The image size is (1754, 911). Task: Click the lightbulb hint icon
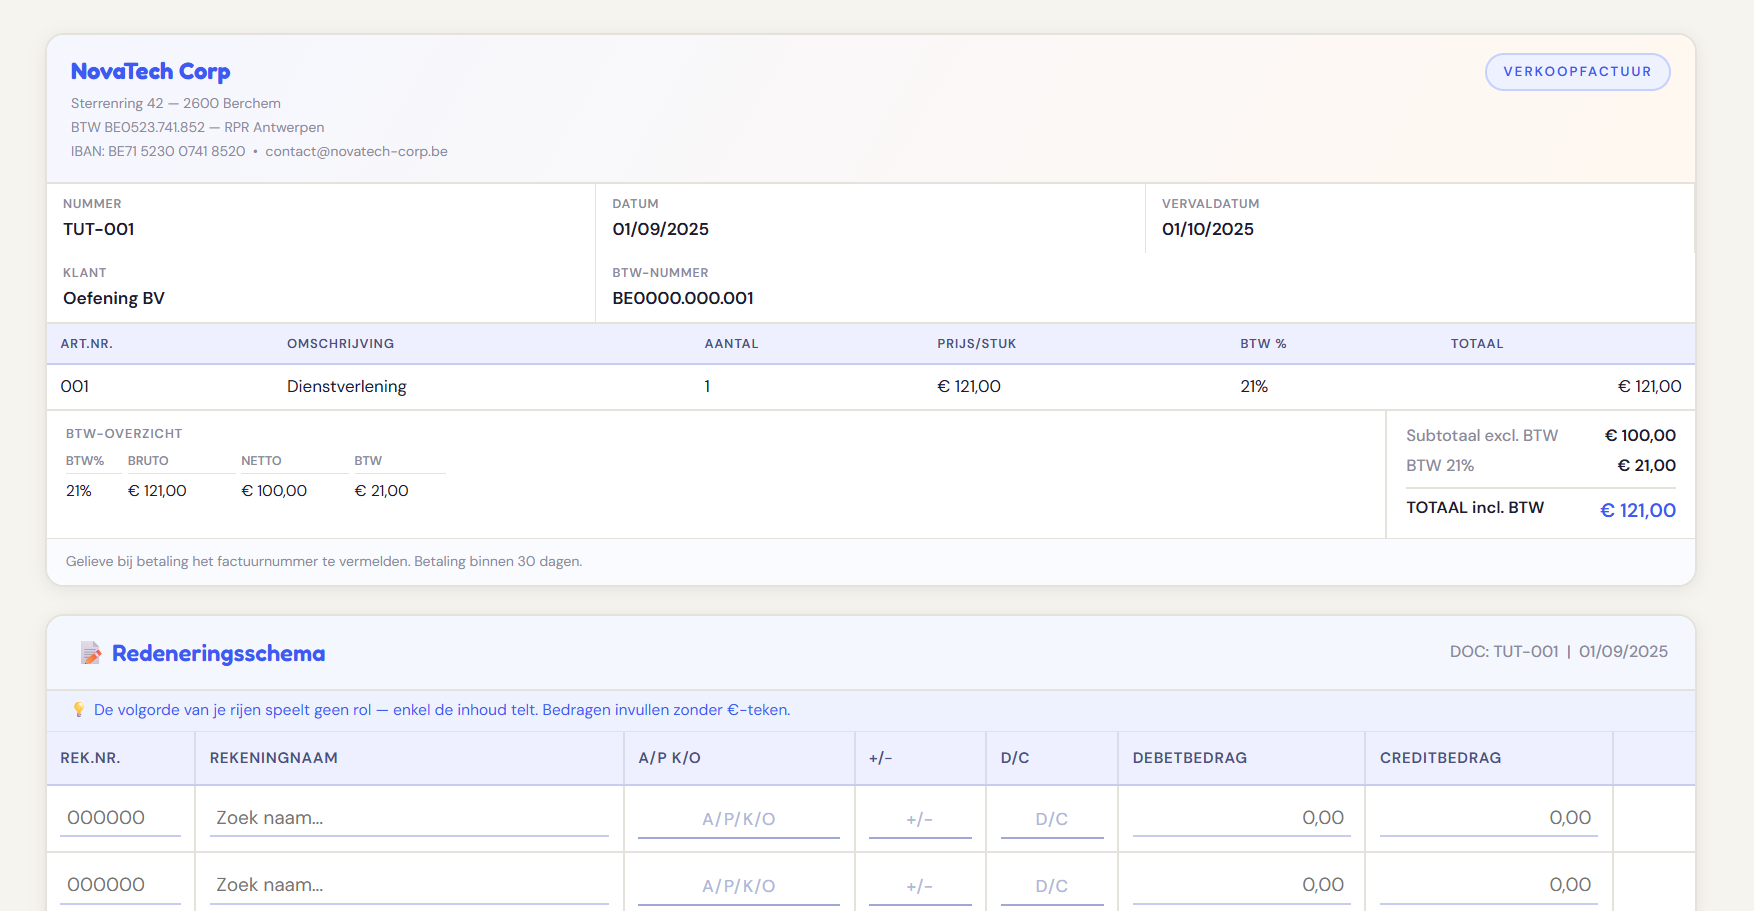[x=79, y=709]
